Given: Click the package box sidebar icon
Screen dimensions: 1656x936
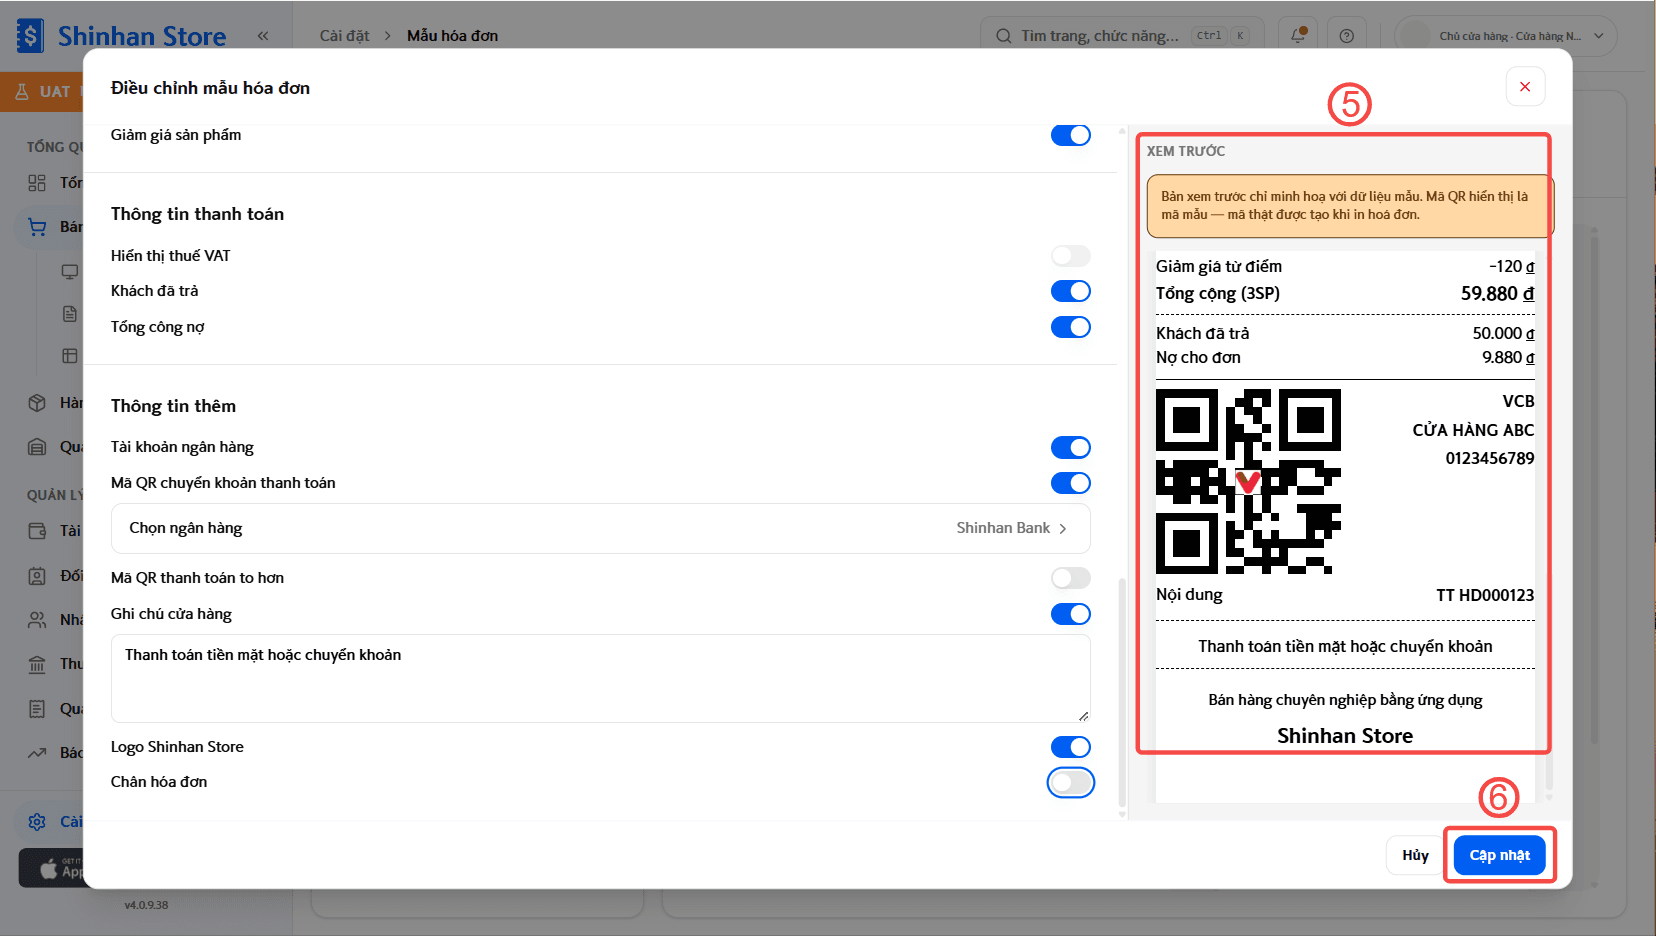Looking at the screenshot, I should (37, 403).
